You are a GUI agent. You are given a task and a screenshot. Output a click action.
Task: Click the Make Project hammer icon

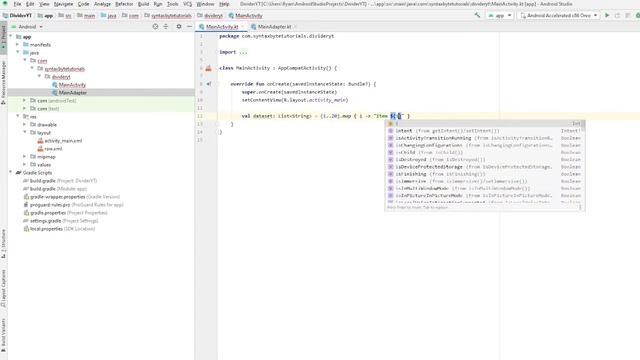tap(477, 16)
